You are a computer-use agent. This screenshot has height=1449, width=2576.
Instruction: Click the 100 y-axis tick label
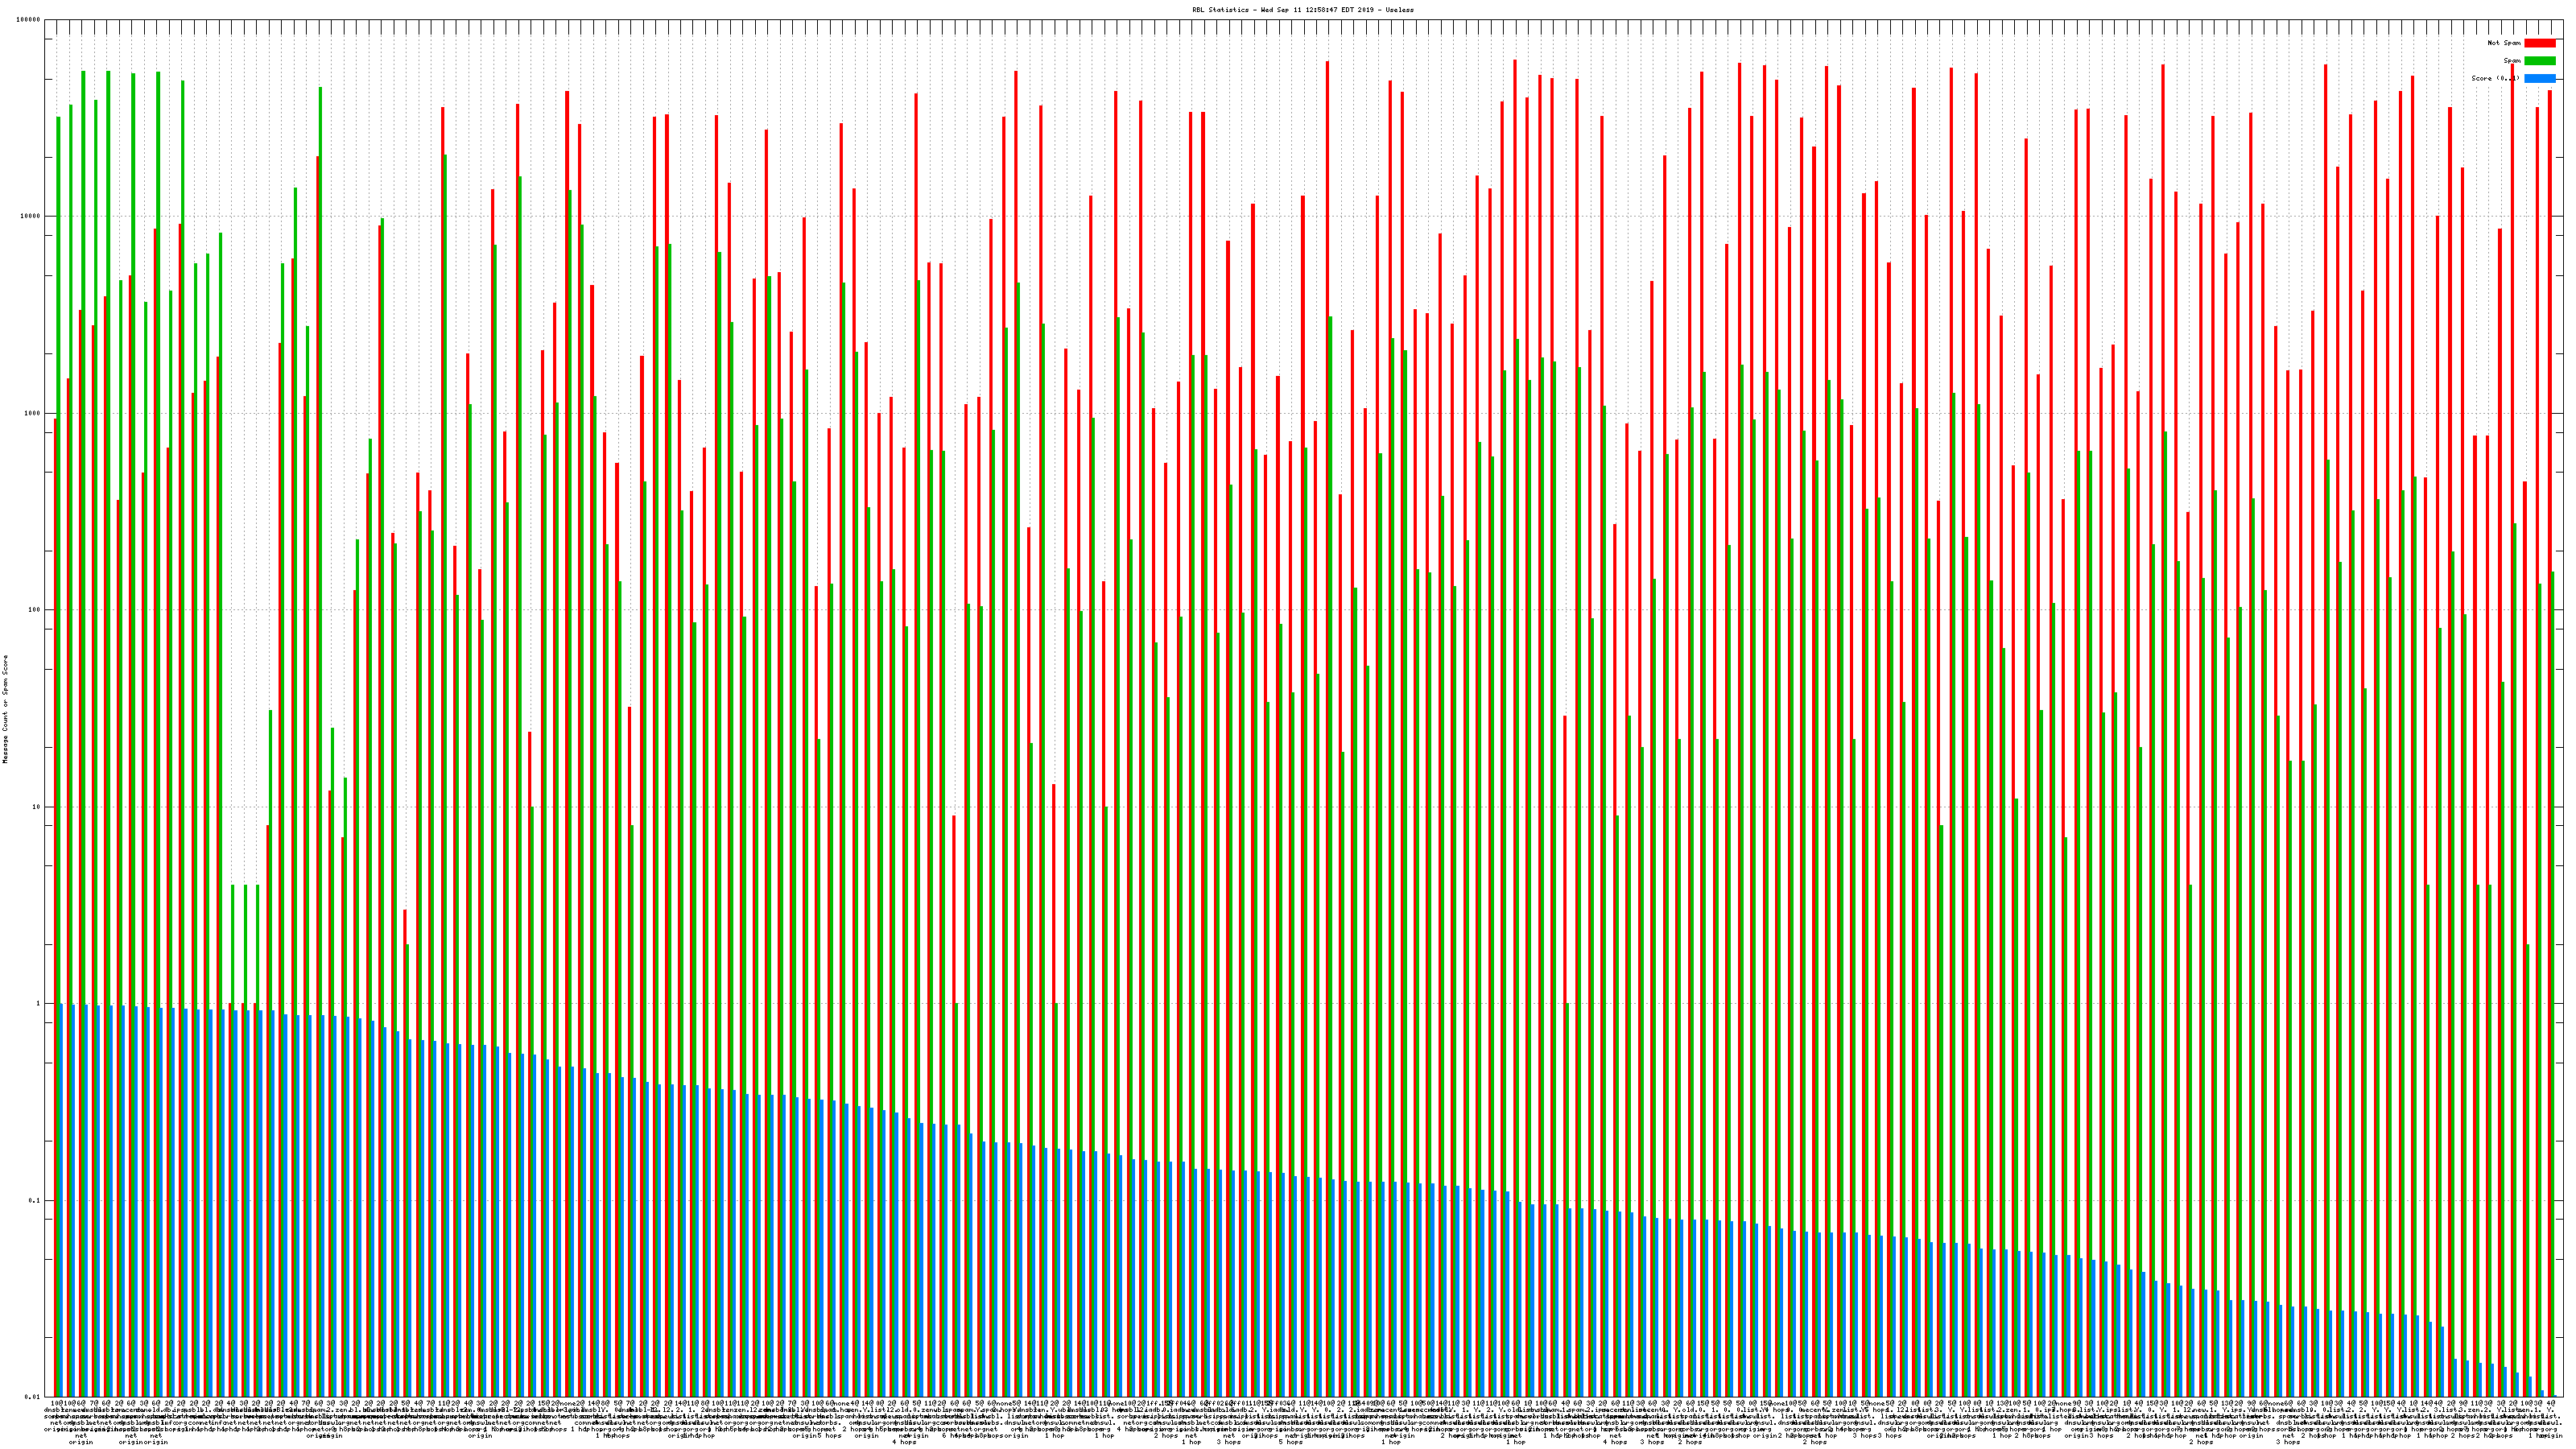click(x=34, y=610)
